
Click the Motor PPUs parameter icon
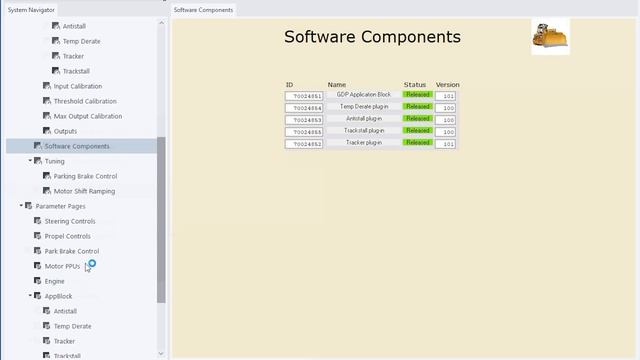tap(38, 266)
